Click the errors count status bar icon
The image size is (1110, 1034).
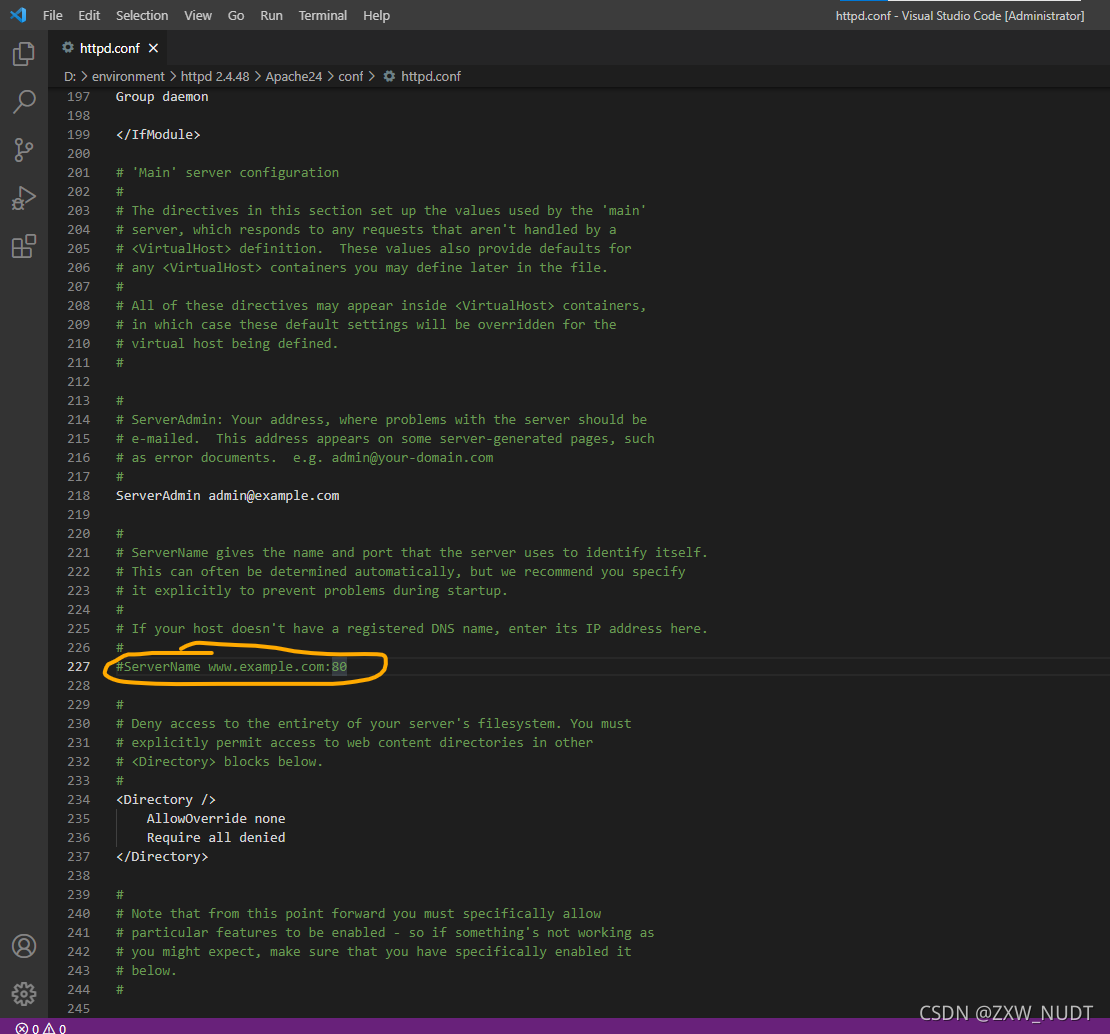coord(27,1028)
